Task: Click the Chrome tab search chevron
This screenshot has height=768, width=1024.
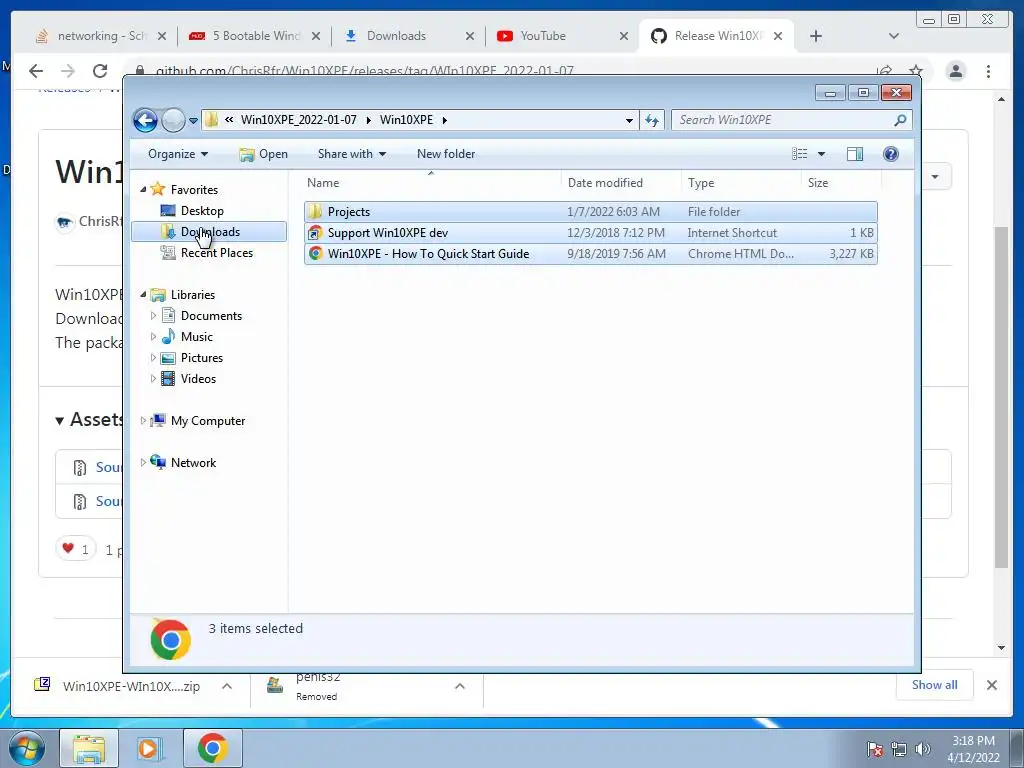Action: [x=894, y=36]
